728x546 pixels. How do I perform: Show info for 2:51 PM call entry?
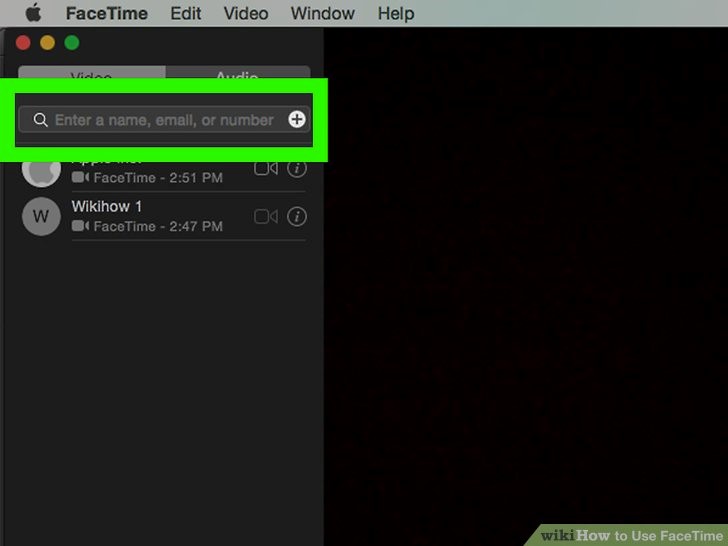click(x=297, y=169)
